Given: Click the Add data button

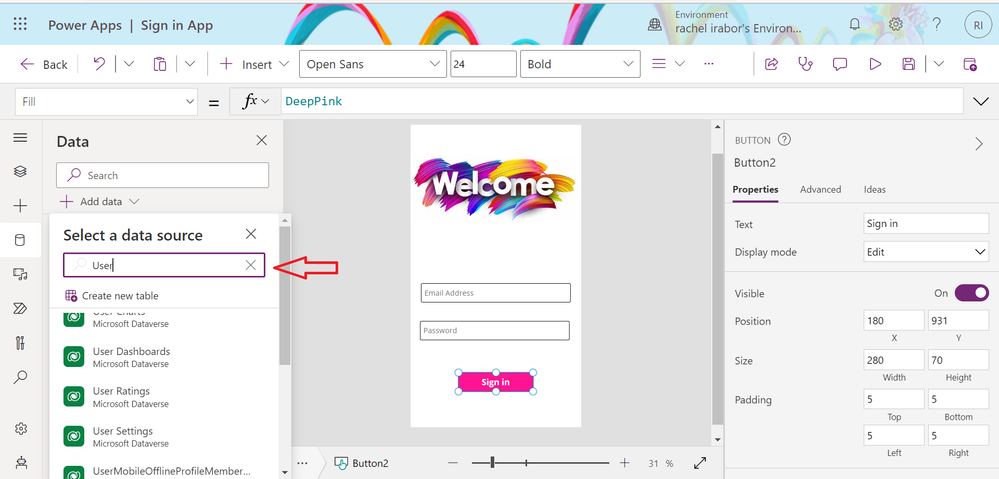Looking at the screenshot, I should tap(100, 202).
